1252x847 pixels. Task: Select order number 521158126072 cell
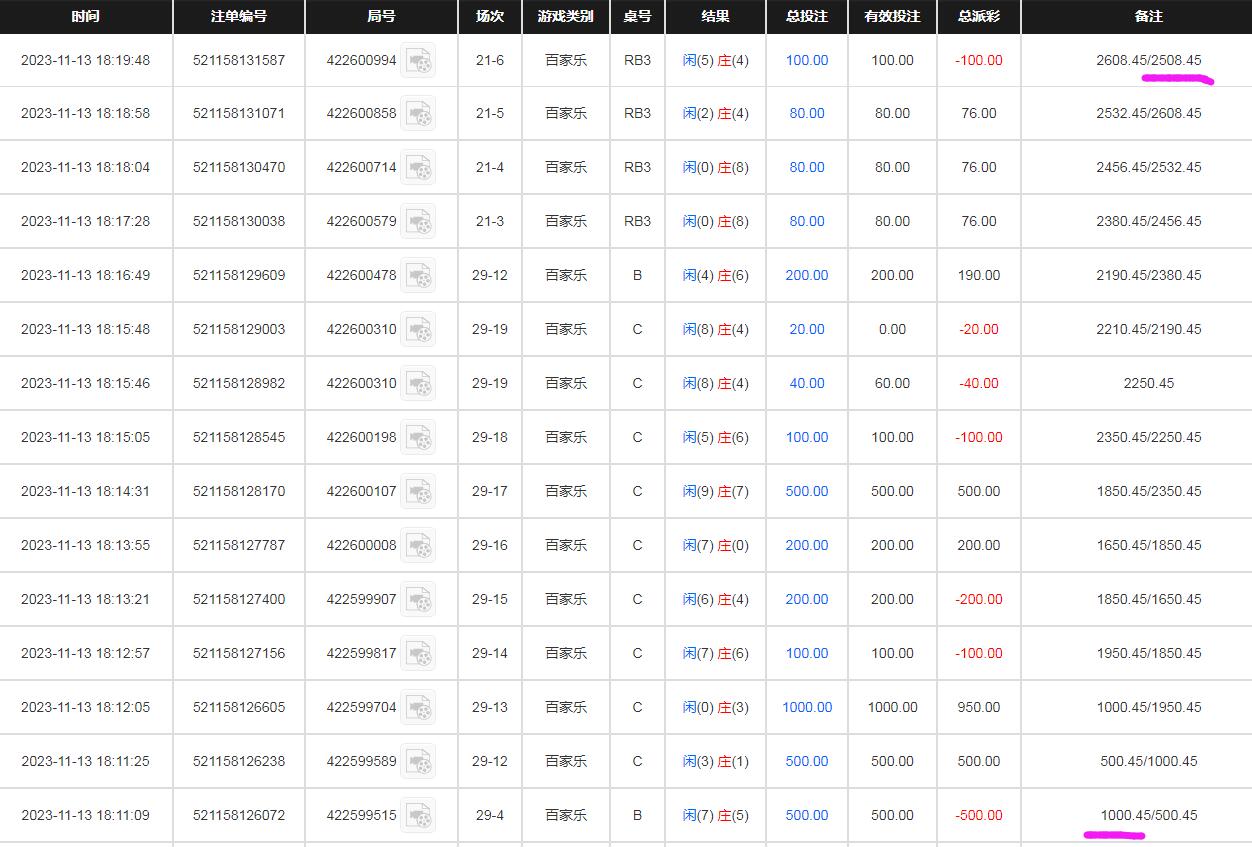pos(239,815)
